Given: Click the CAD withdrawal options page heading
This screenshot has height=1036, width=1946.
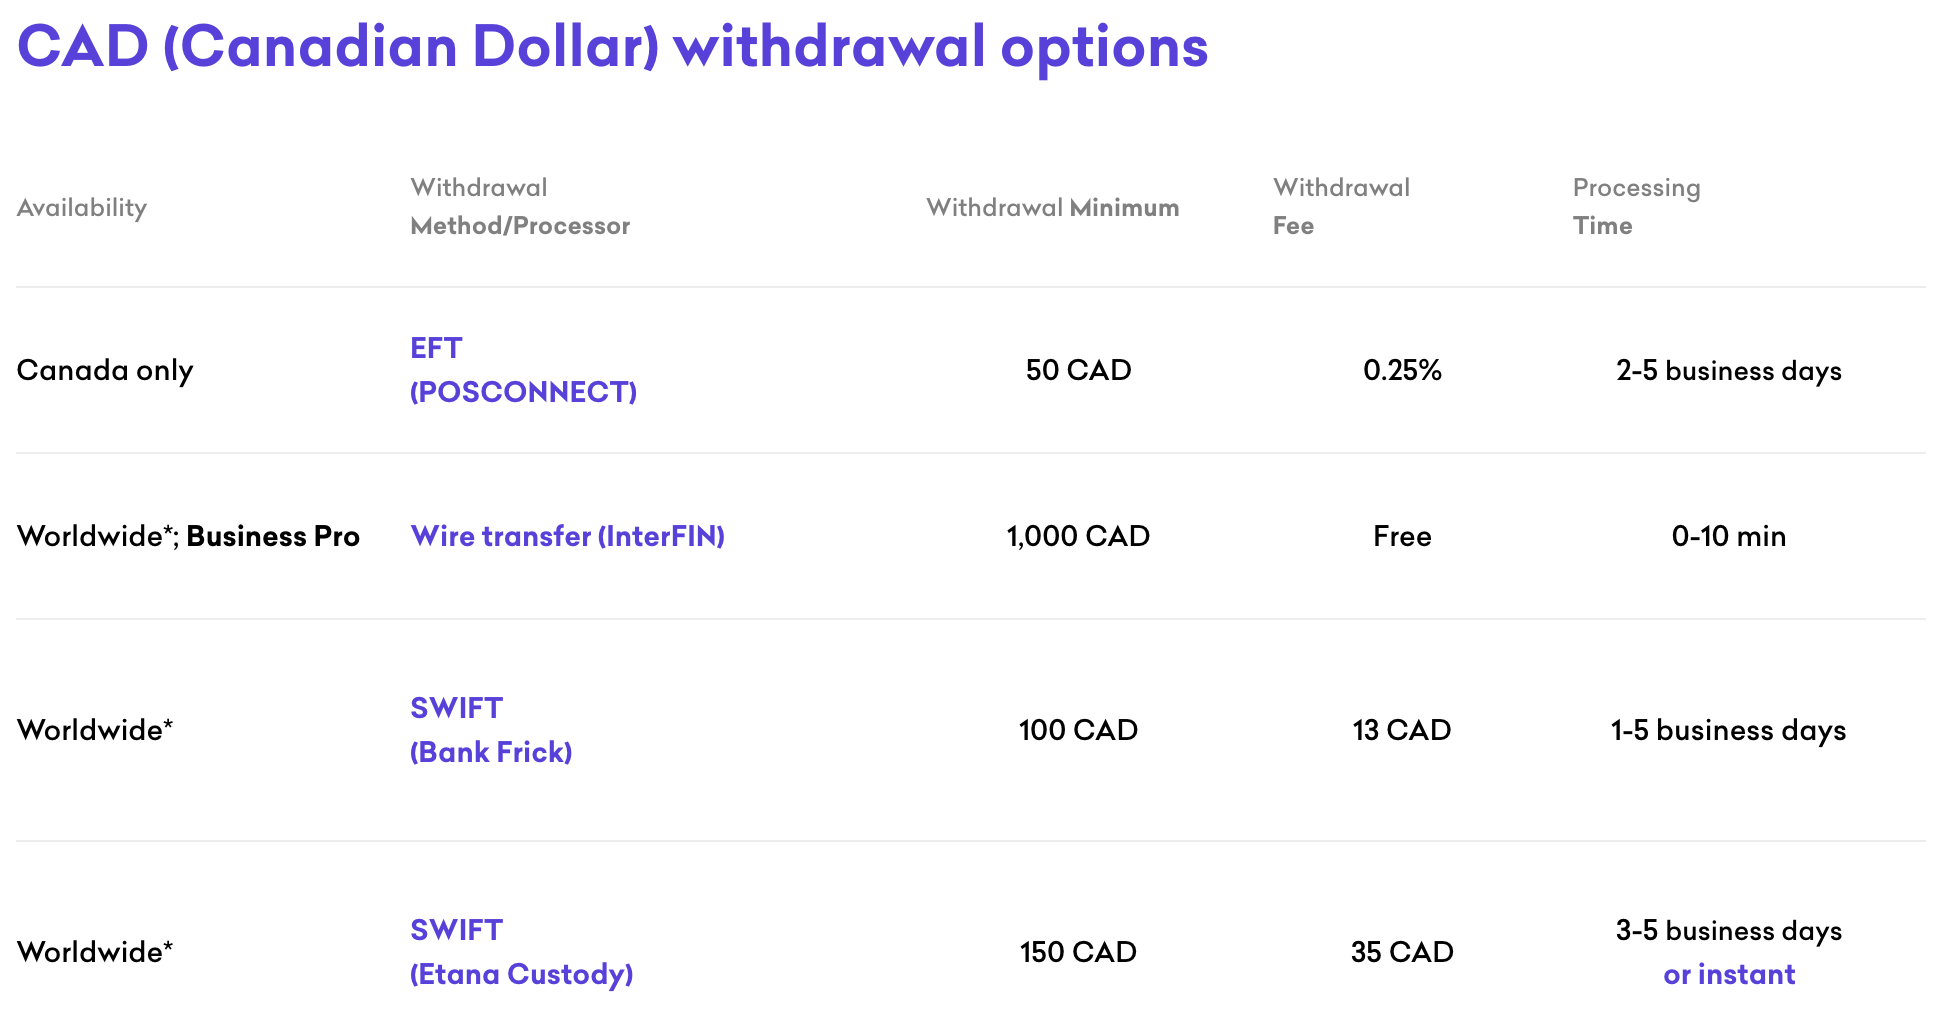Looking at the screenshot, I should 612,47.
